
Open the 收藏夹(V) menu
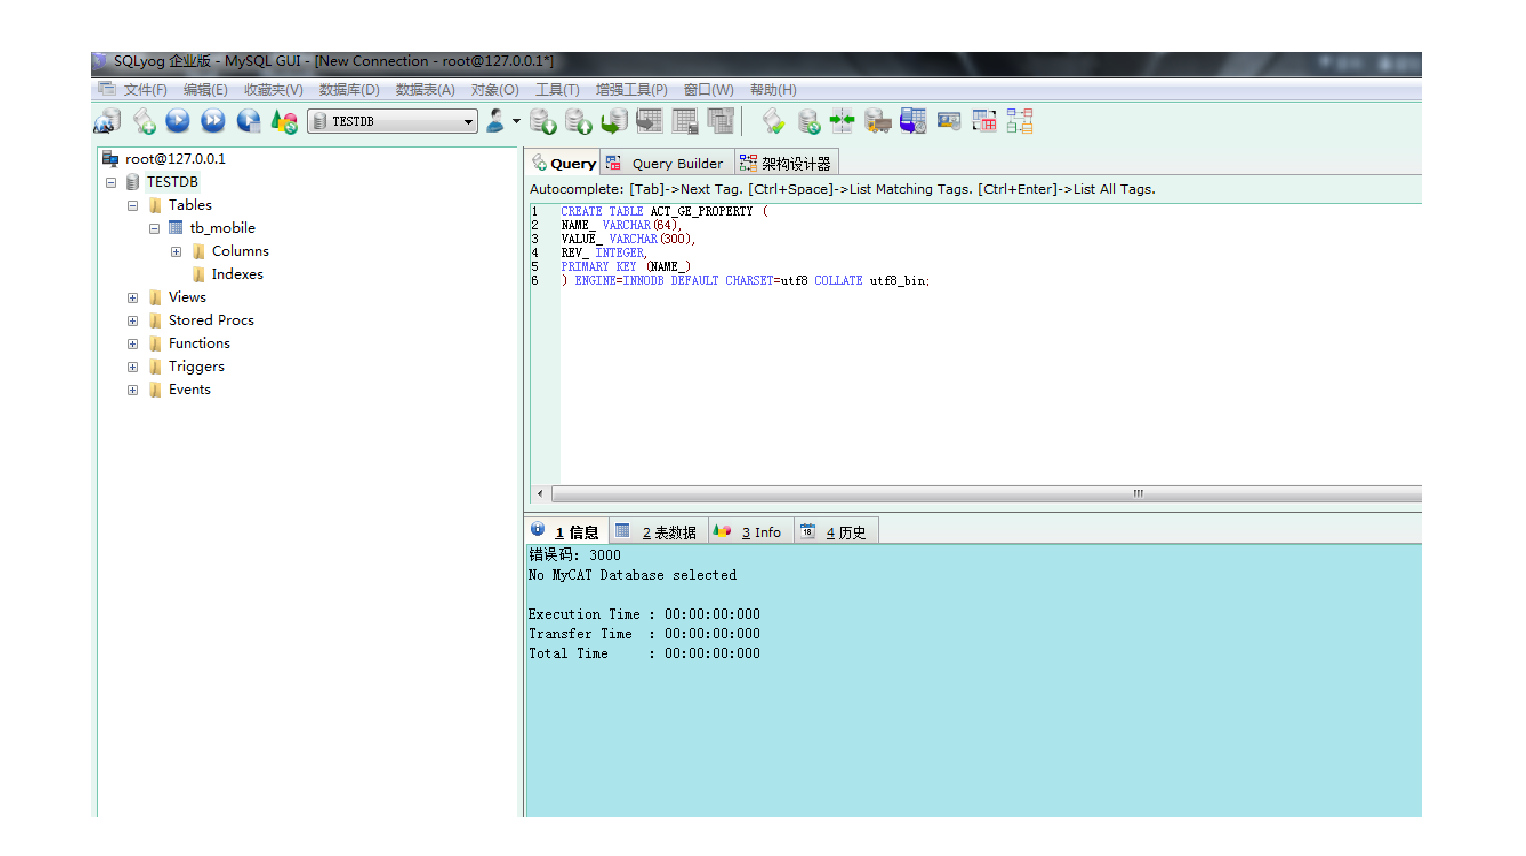click(273, 90)
